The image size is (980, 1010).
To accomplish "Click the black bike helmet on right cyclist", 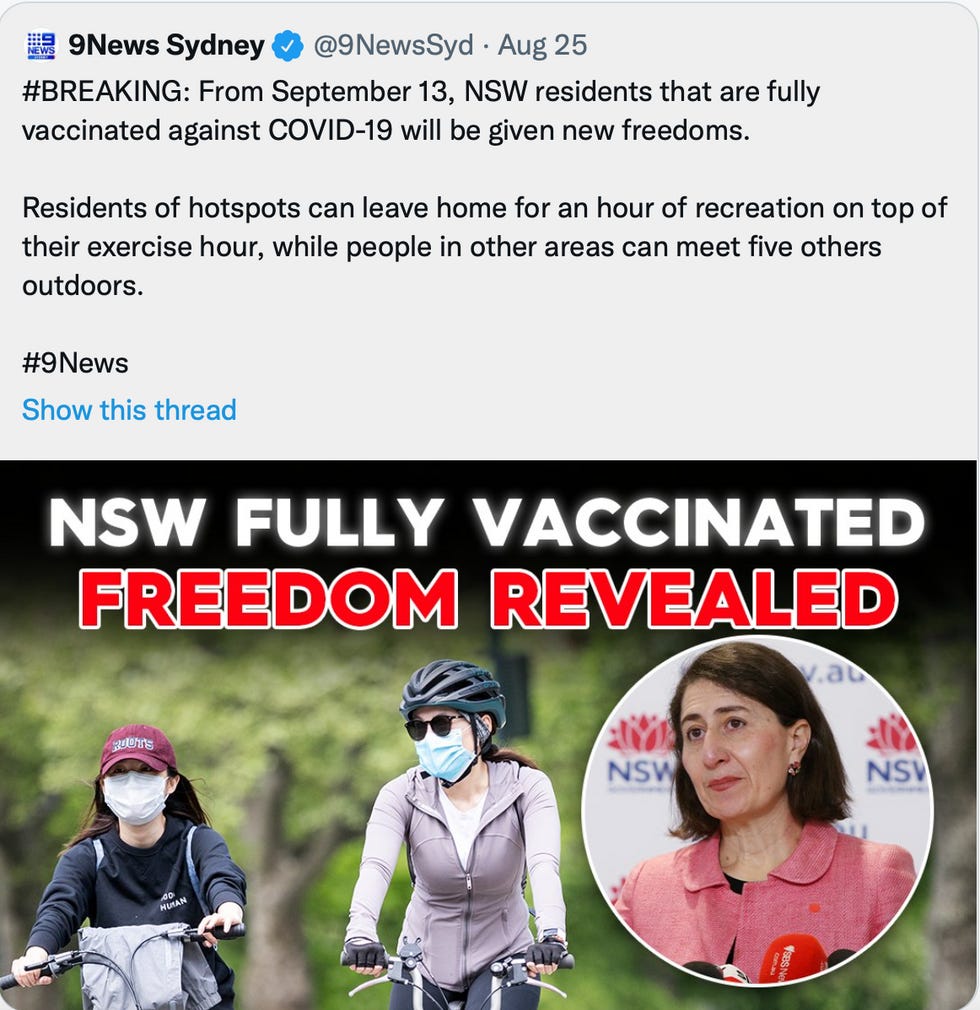I will 452,691.
